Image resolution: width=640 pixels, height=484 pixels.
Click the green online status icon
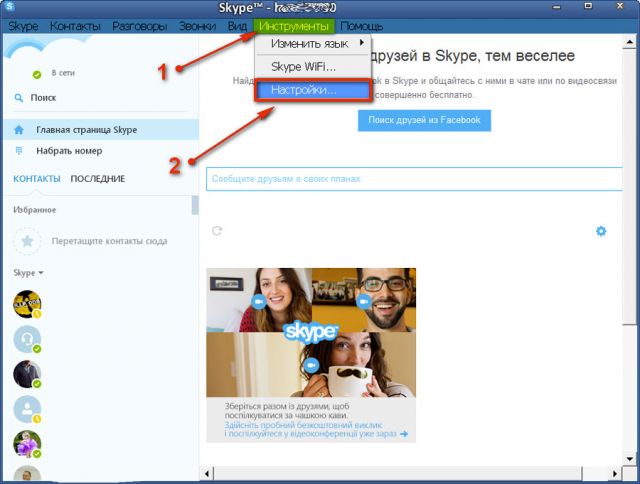tap(37, 75)
